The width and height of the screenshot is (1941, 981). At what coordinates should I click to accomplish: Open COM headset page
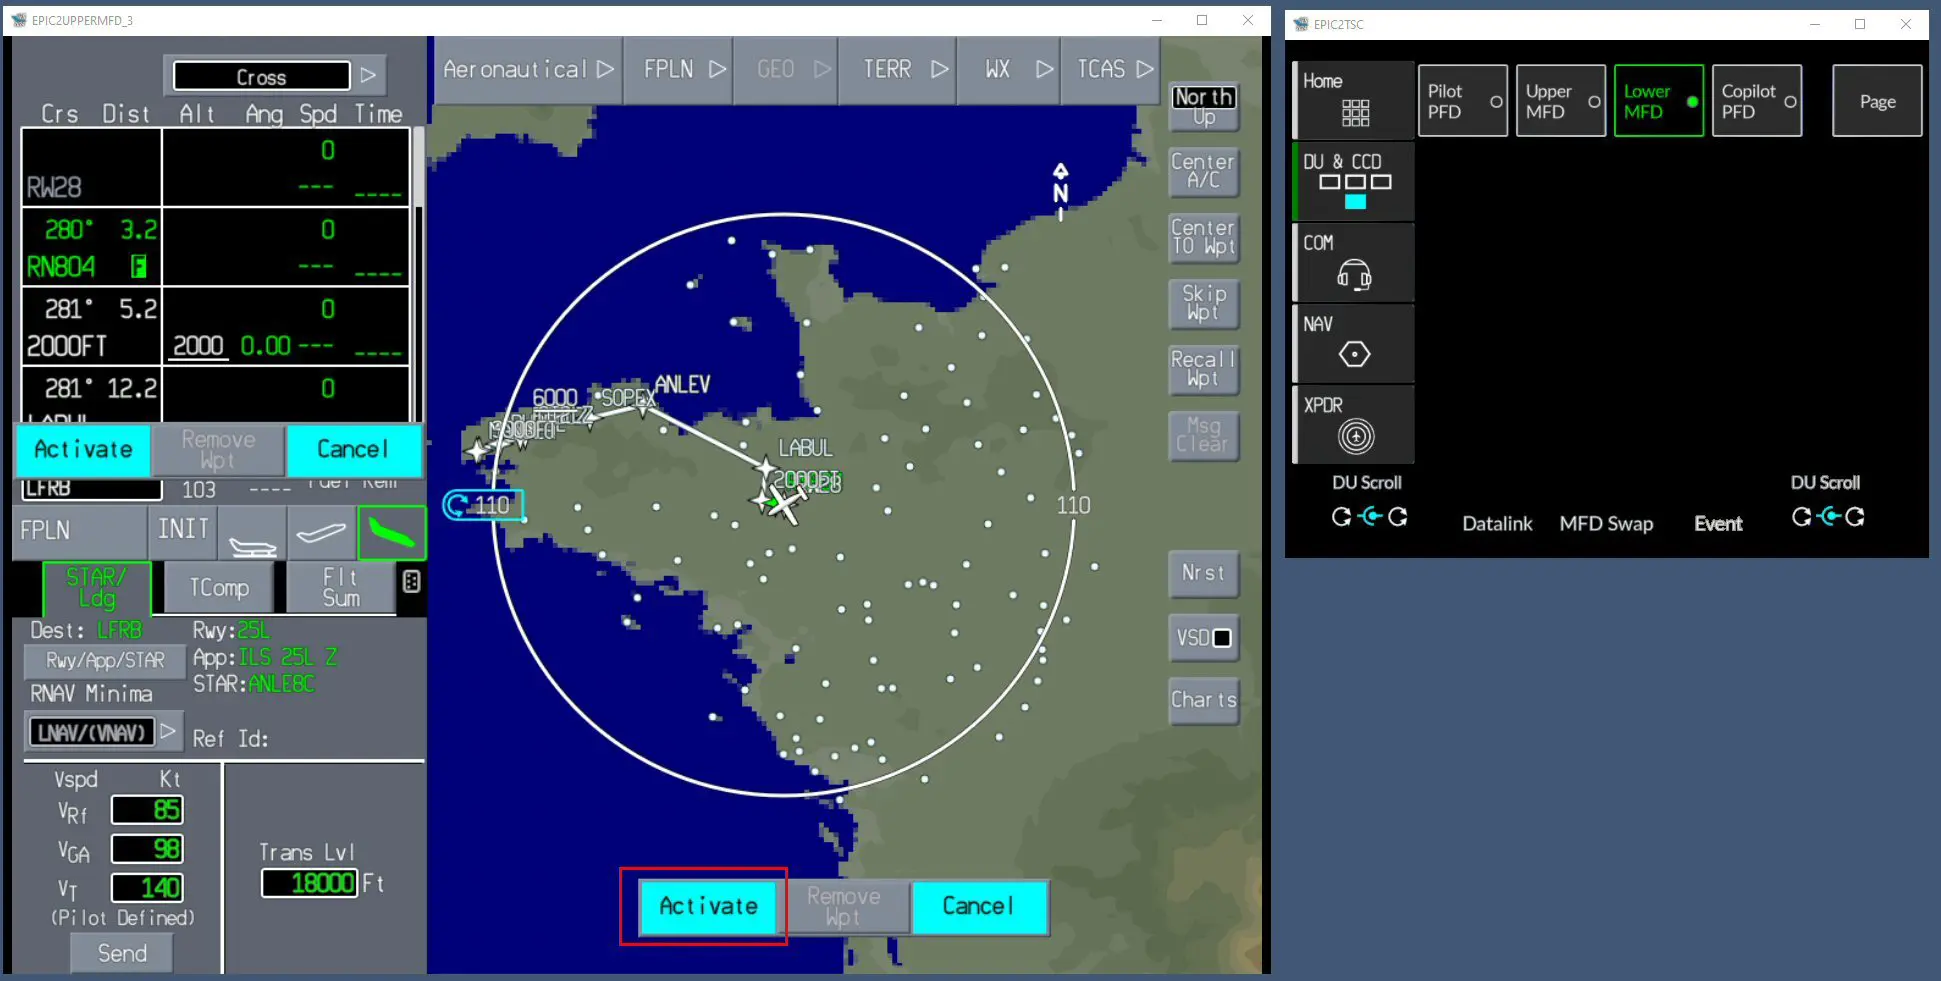(1354, 263)
